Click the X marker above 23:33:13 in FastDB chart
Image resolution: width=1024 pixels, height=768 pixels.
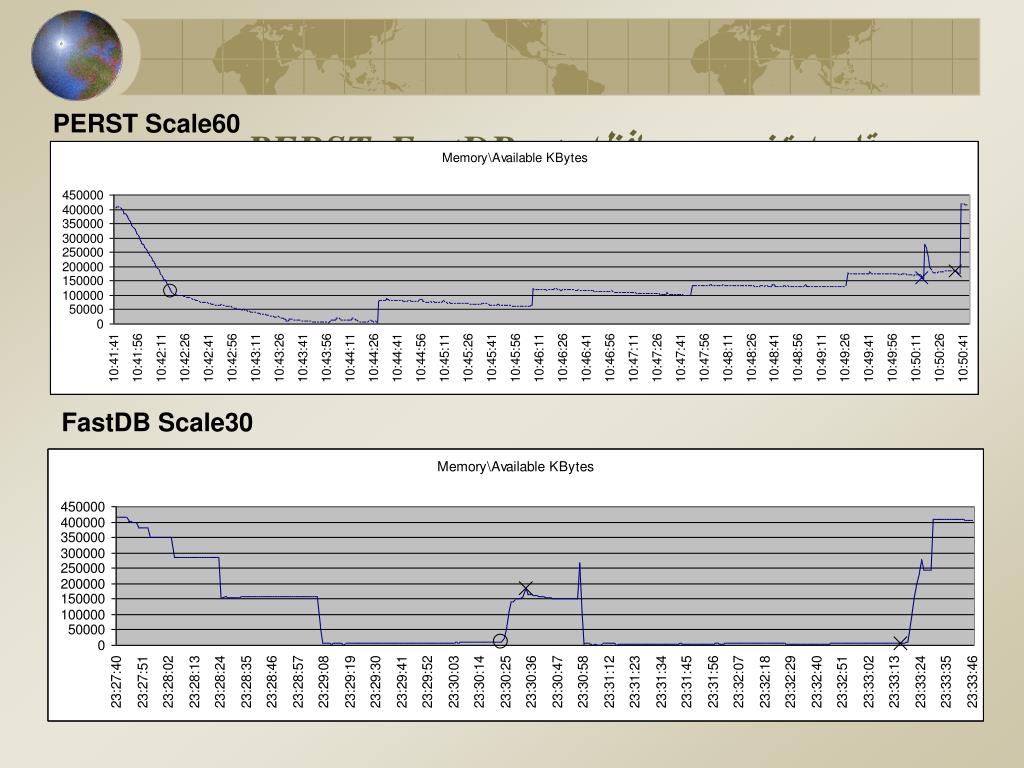click(x=900, y=643)
